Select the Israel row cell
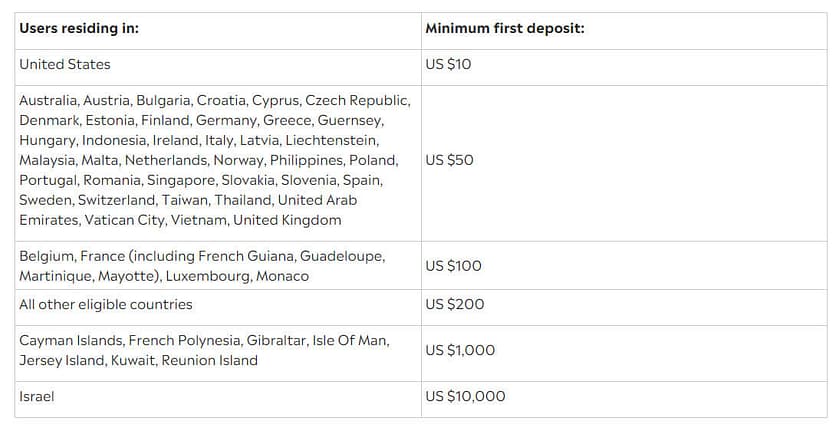This screenshot has height=428, width=839. click(37, 397)
